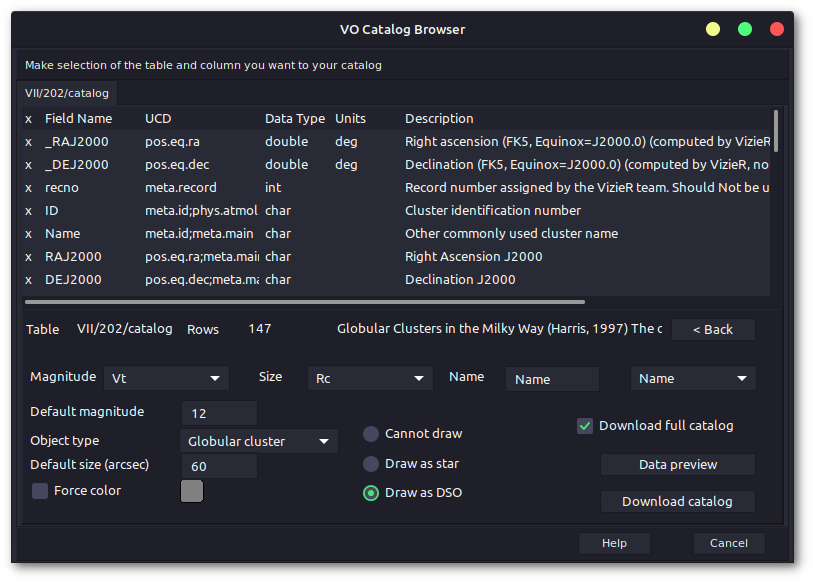Open the Size dropdown showing Rc
Screen dimensions: 813x582
[370, 378]
